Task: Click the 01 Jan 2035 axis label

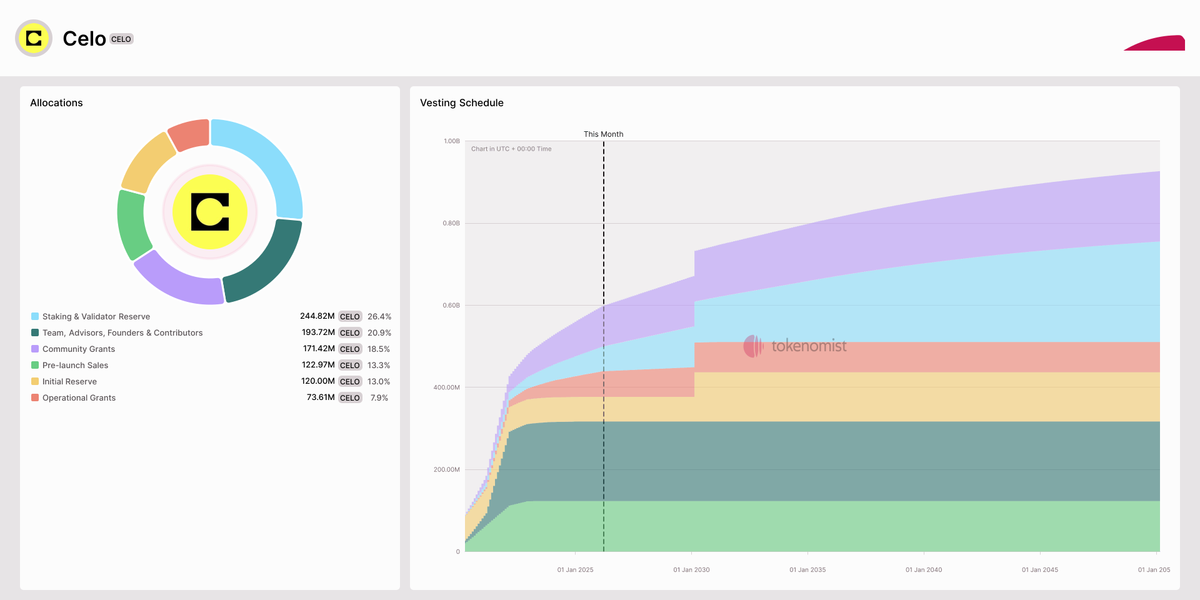Action: pos(808,569)
